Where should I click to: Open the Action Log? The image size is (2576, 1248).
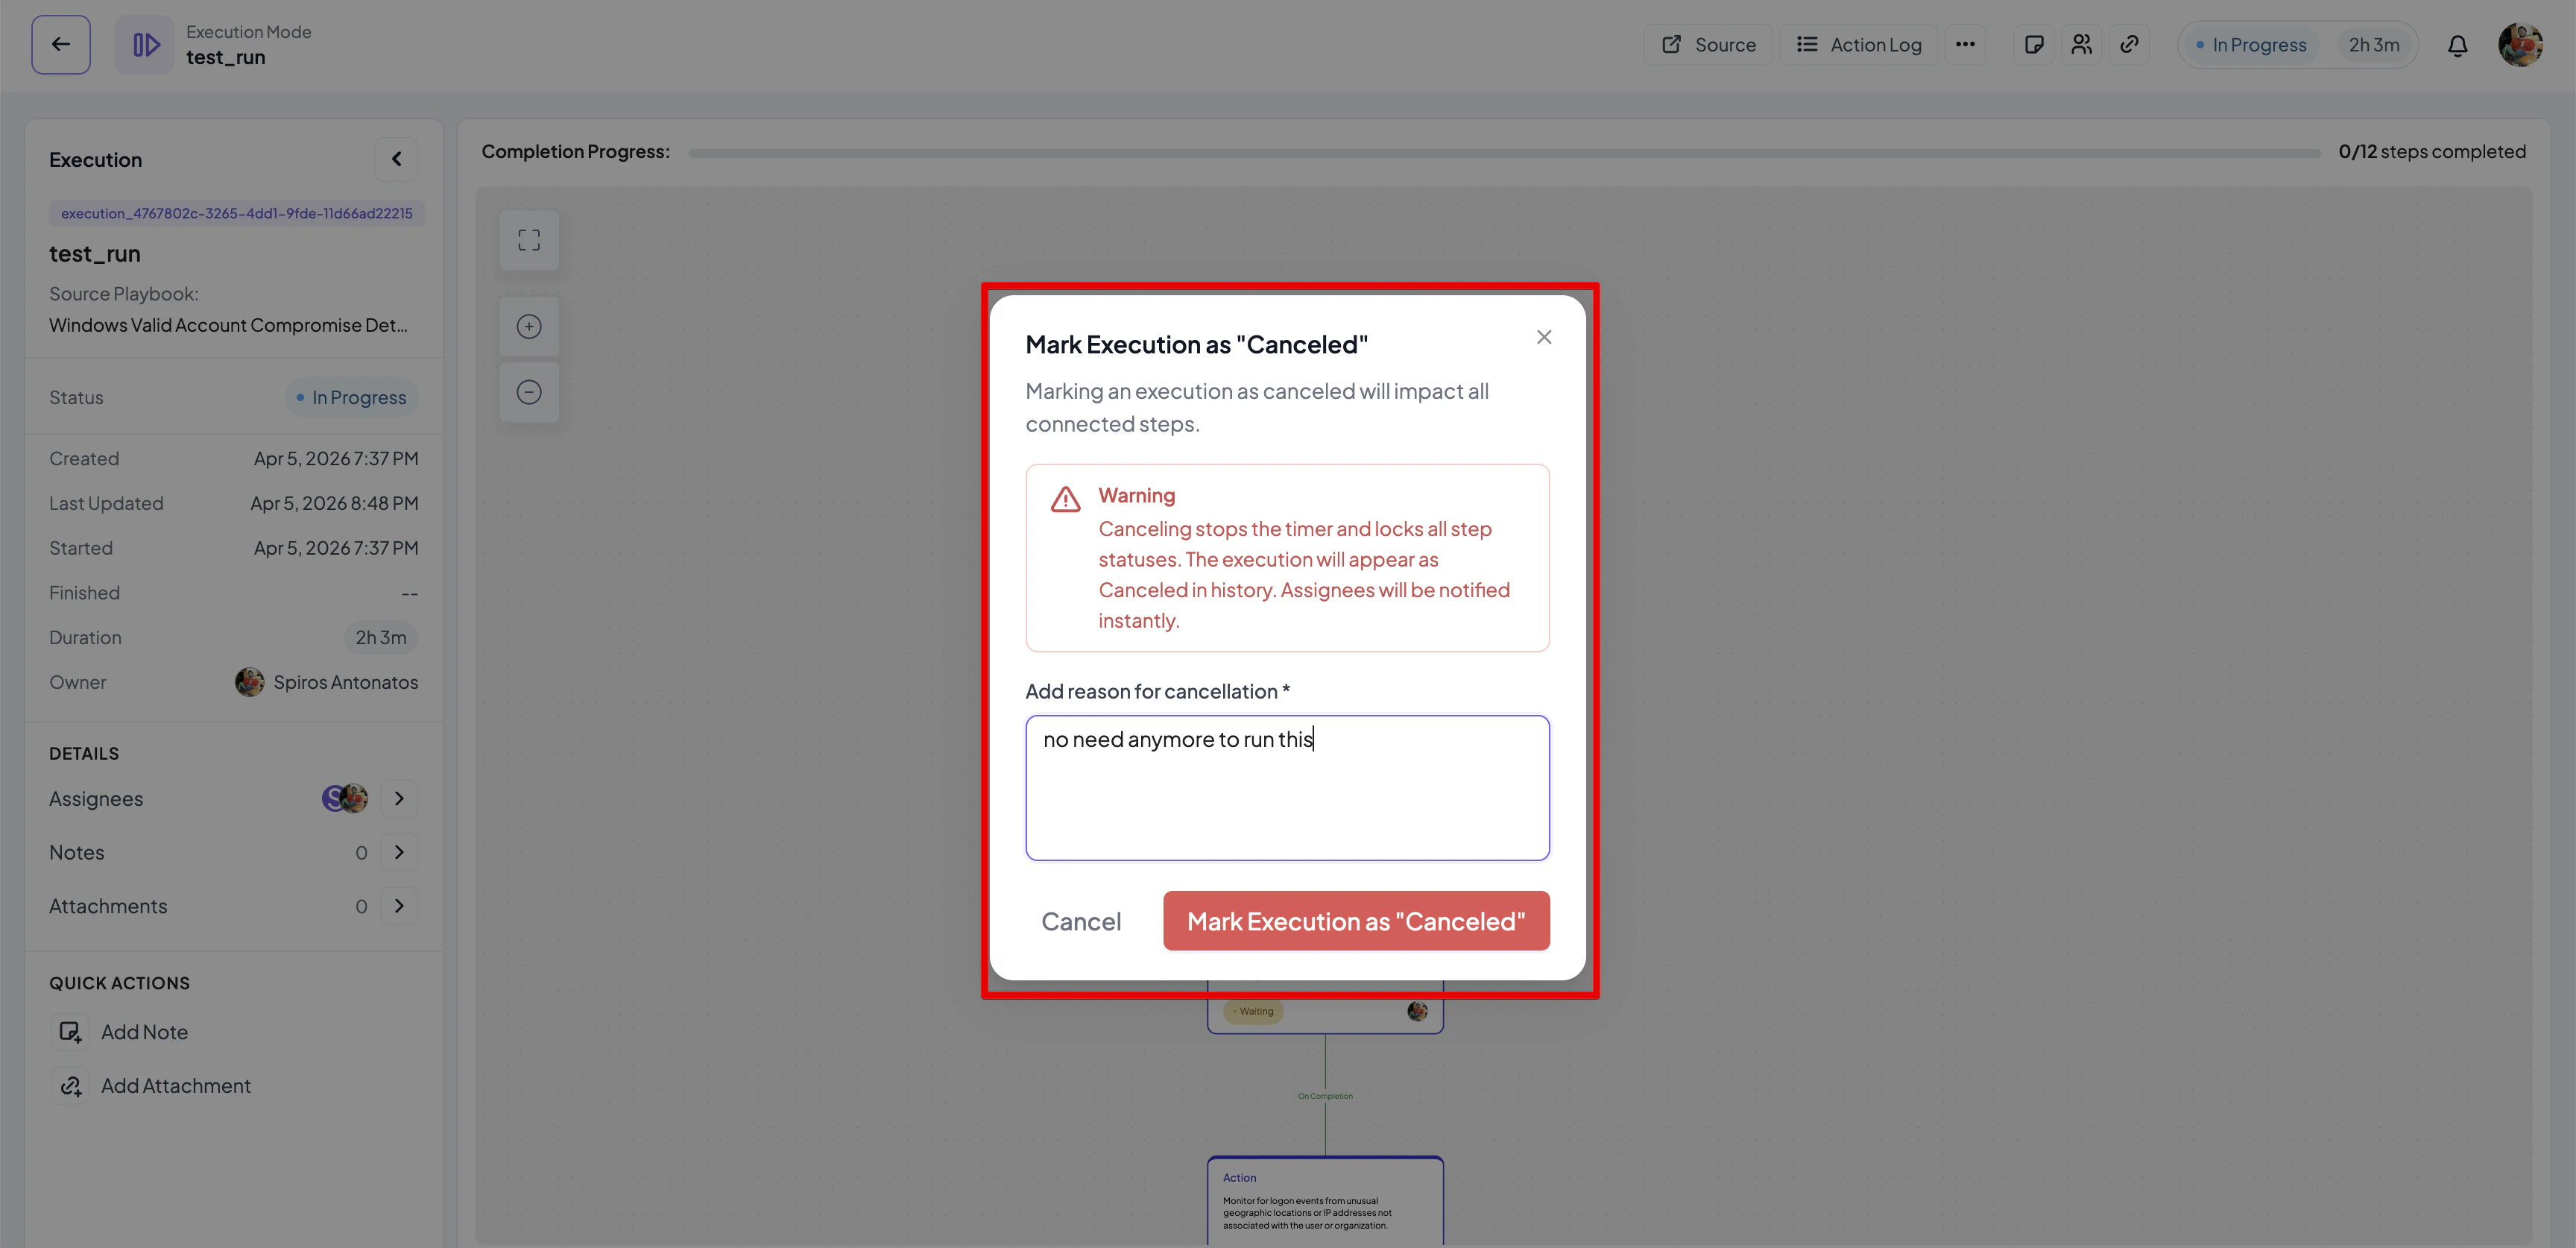[x=1859, y=44]
